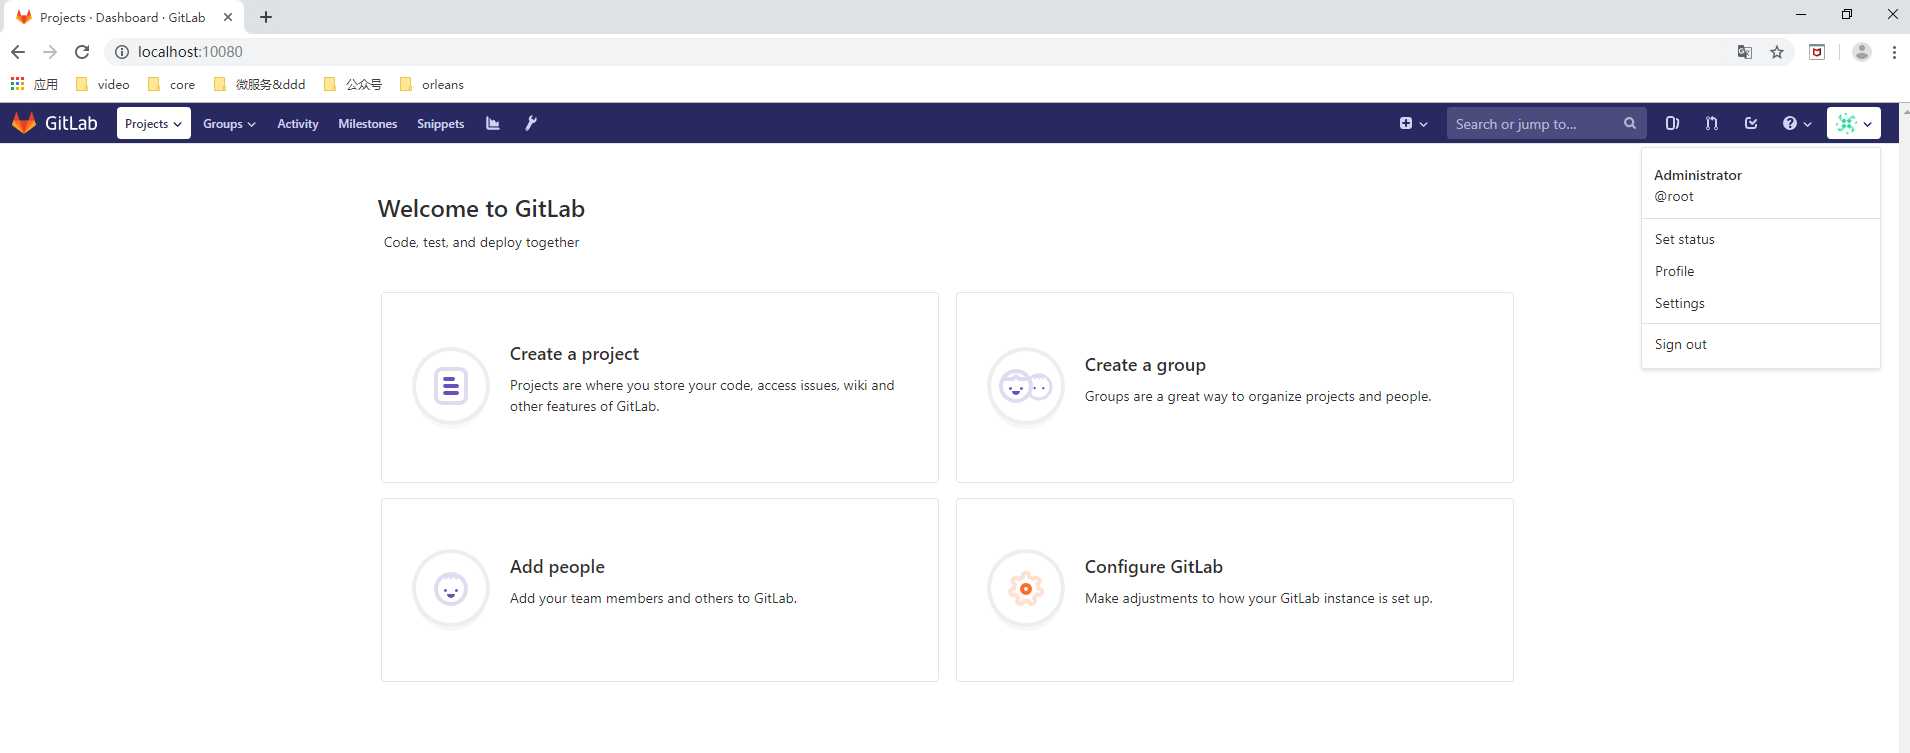Click the GitLab wordmark text

[x=71, y=123]
